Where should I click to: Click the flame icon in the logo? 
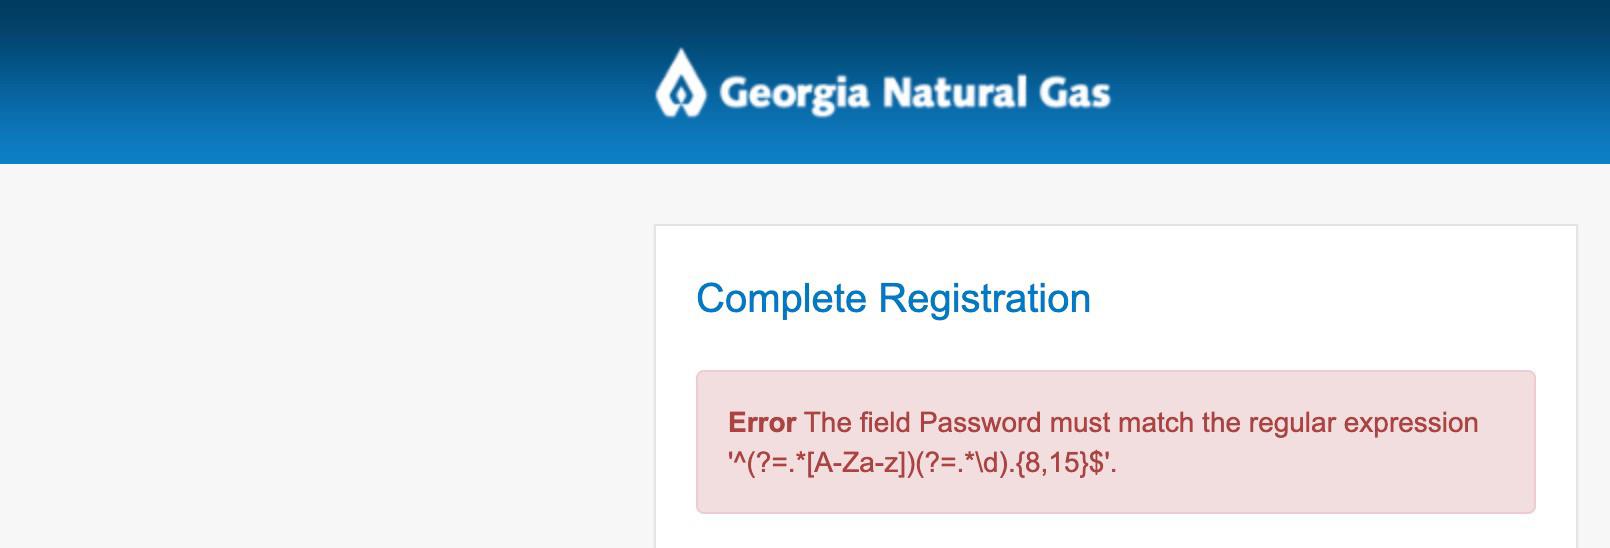[x=680, y=83]
